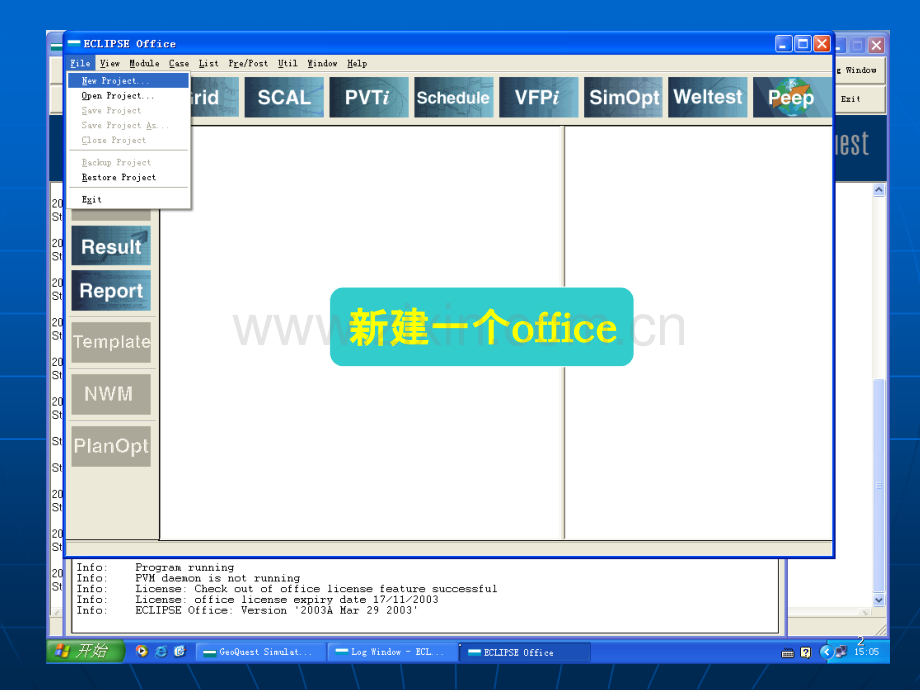Open the VFPi module

[x=538, y=97]
